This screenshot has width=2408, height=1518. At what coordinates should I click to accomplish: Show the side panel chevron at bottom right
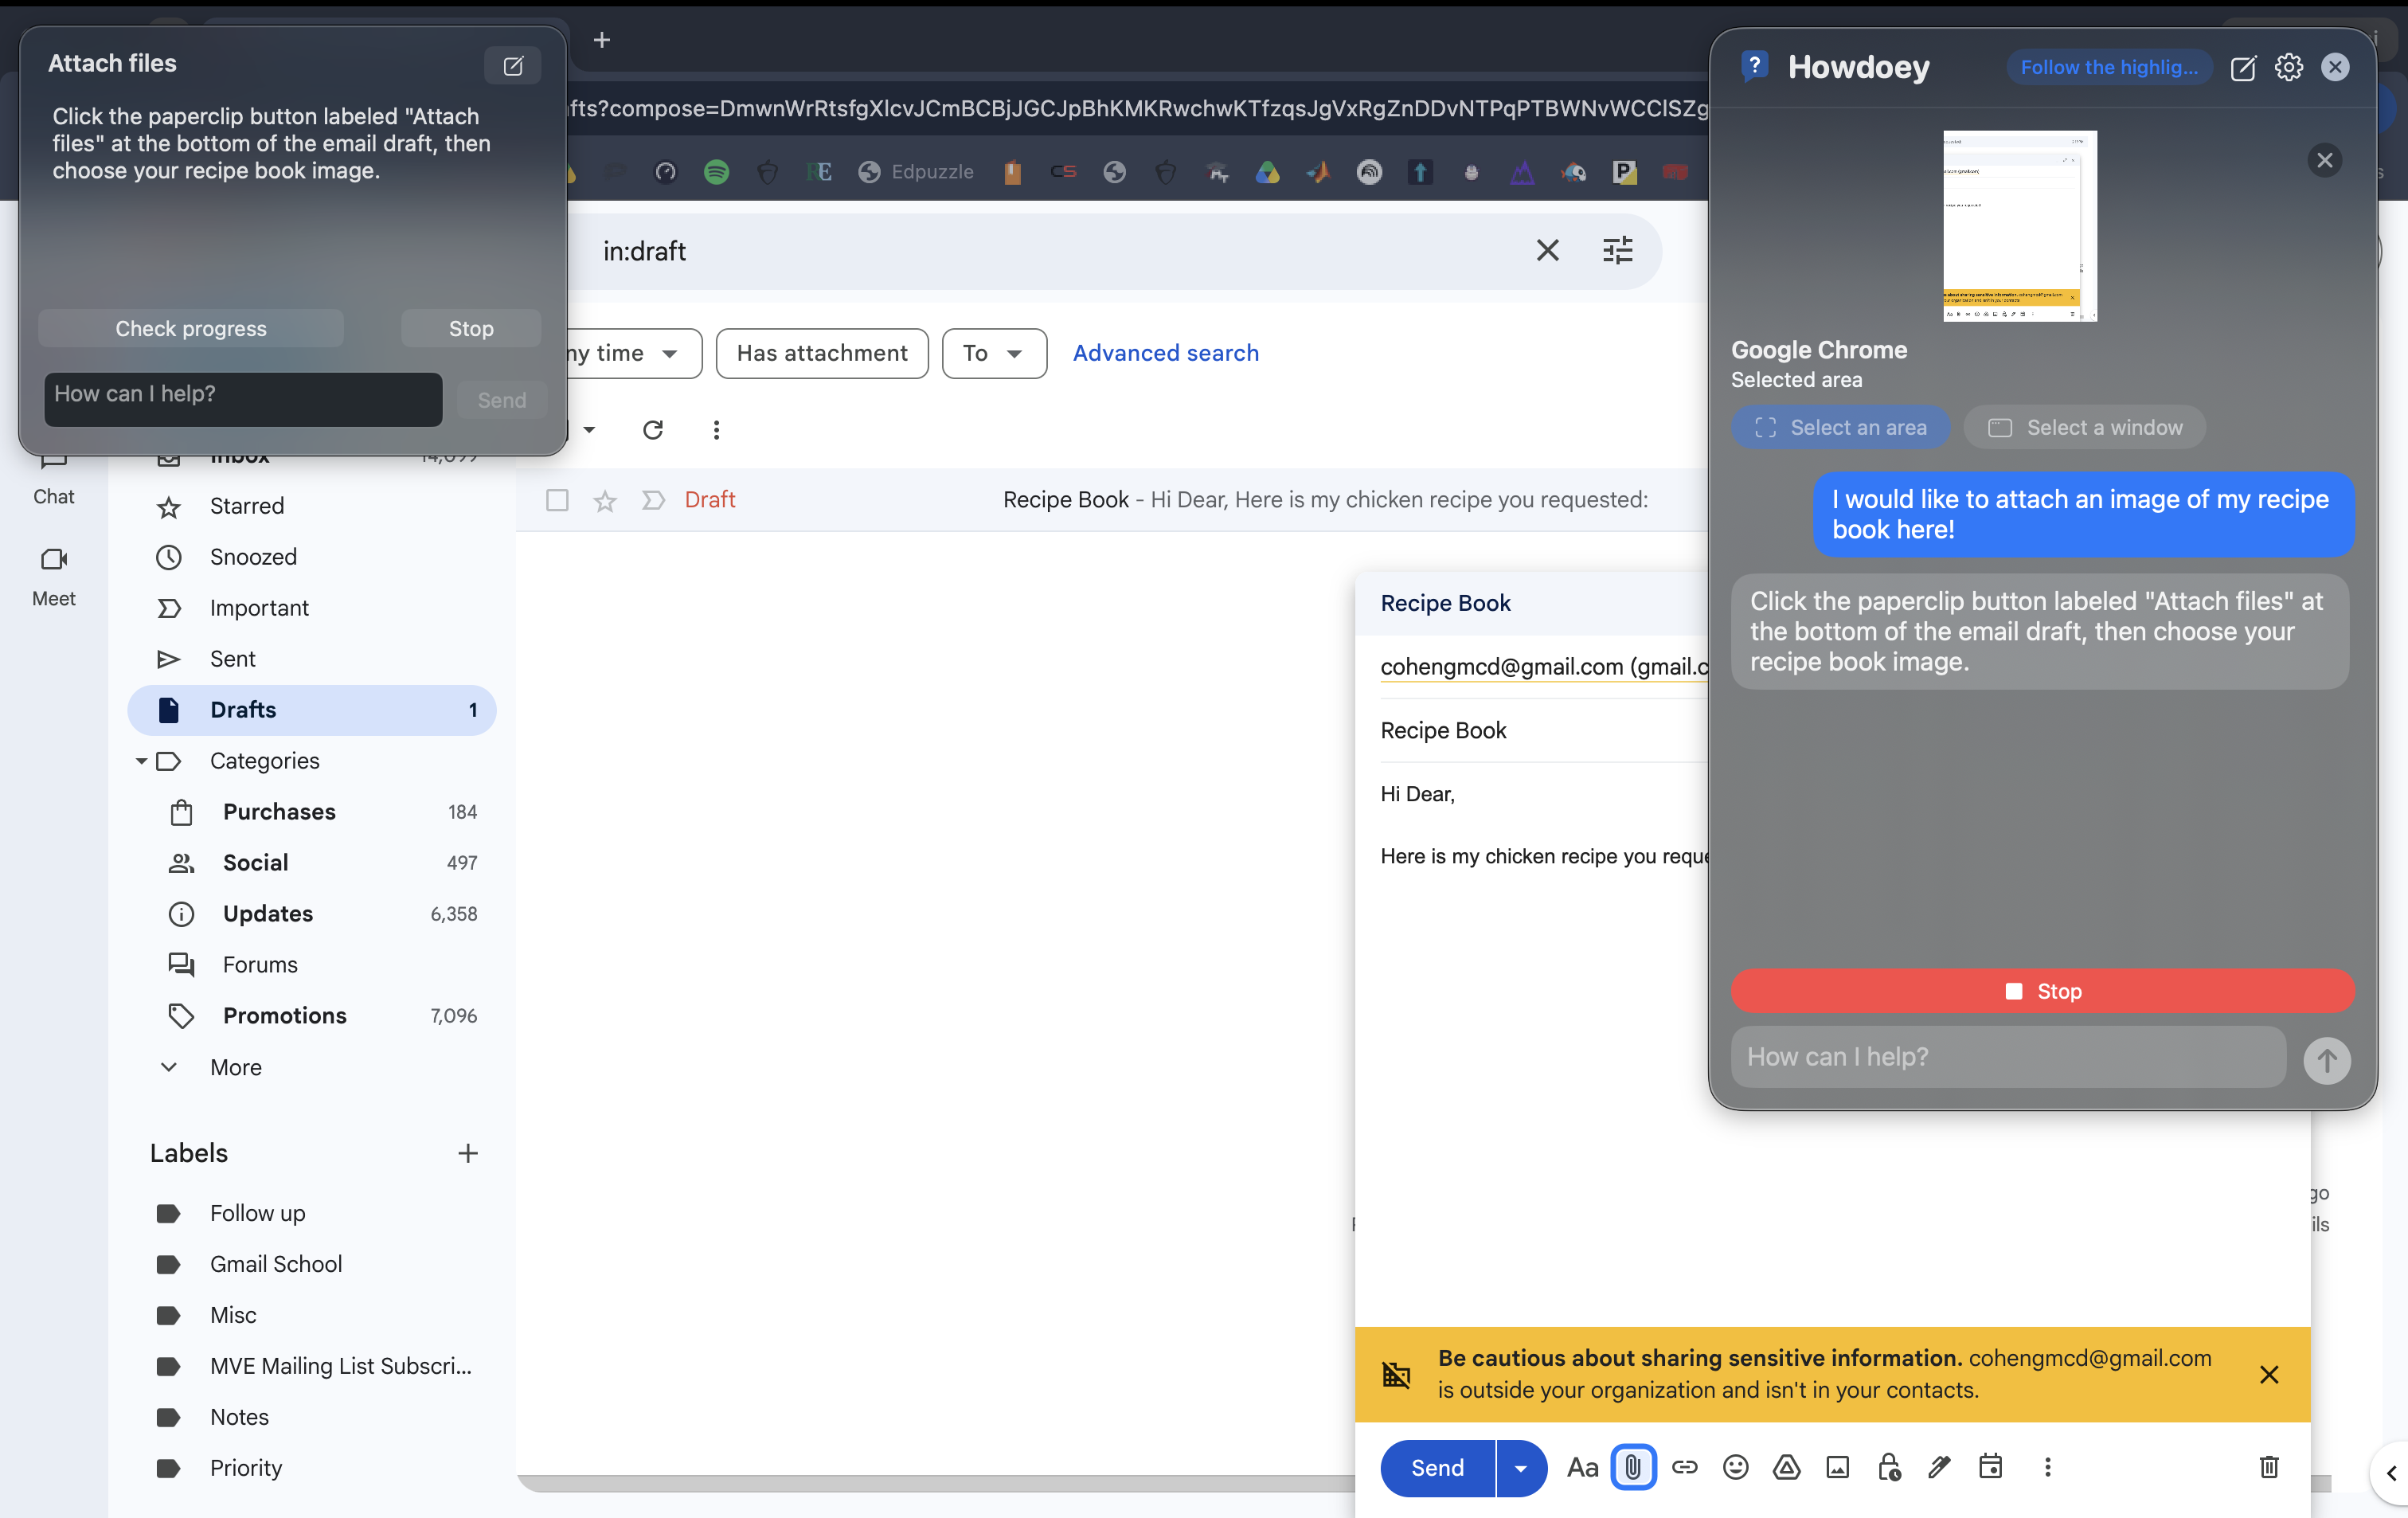pyautogui.click(x=2391, y=1472)
